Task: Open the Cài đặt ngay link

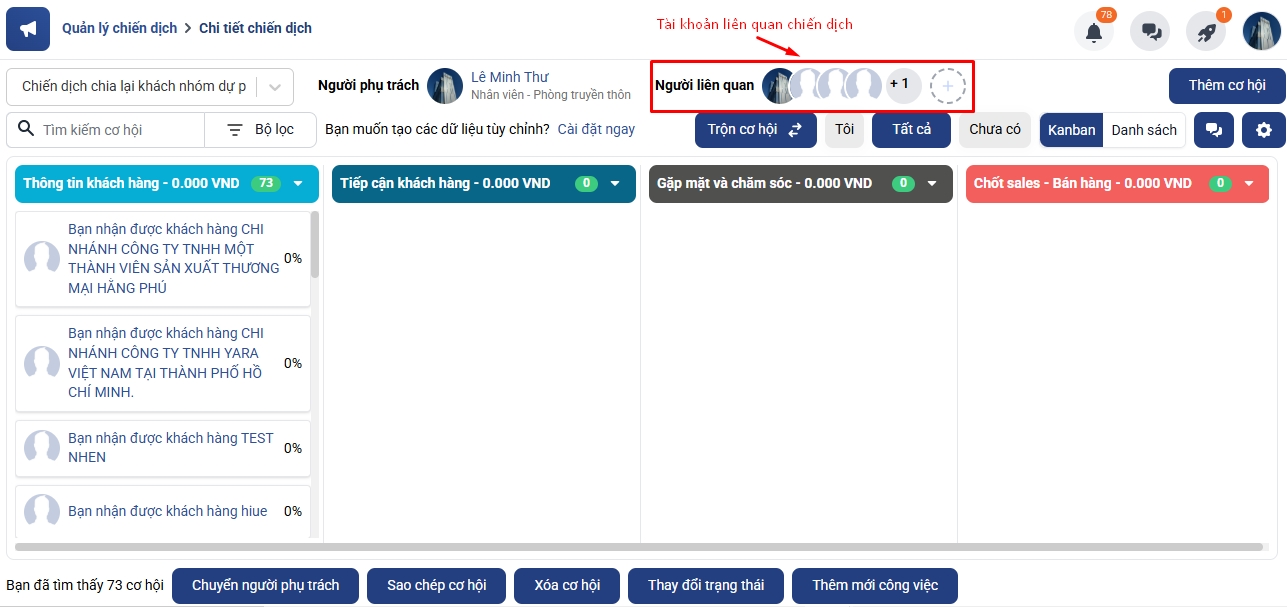Action: pos(596,129)
